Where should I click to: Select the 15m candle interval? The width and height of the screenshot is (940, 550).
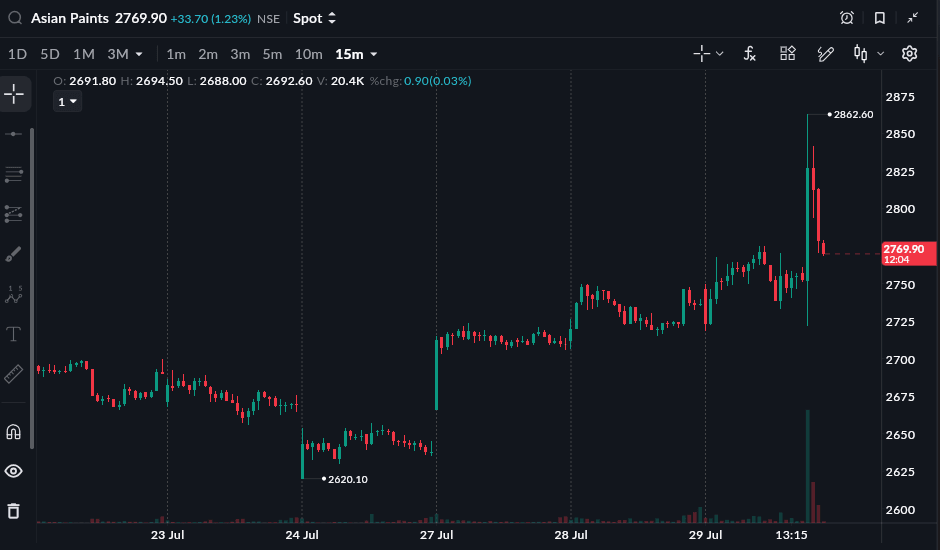(350, 54)
